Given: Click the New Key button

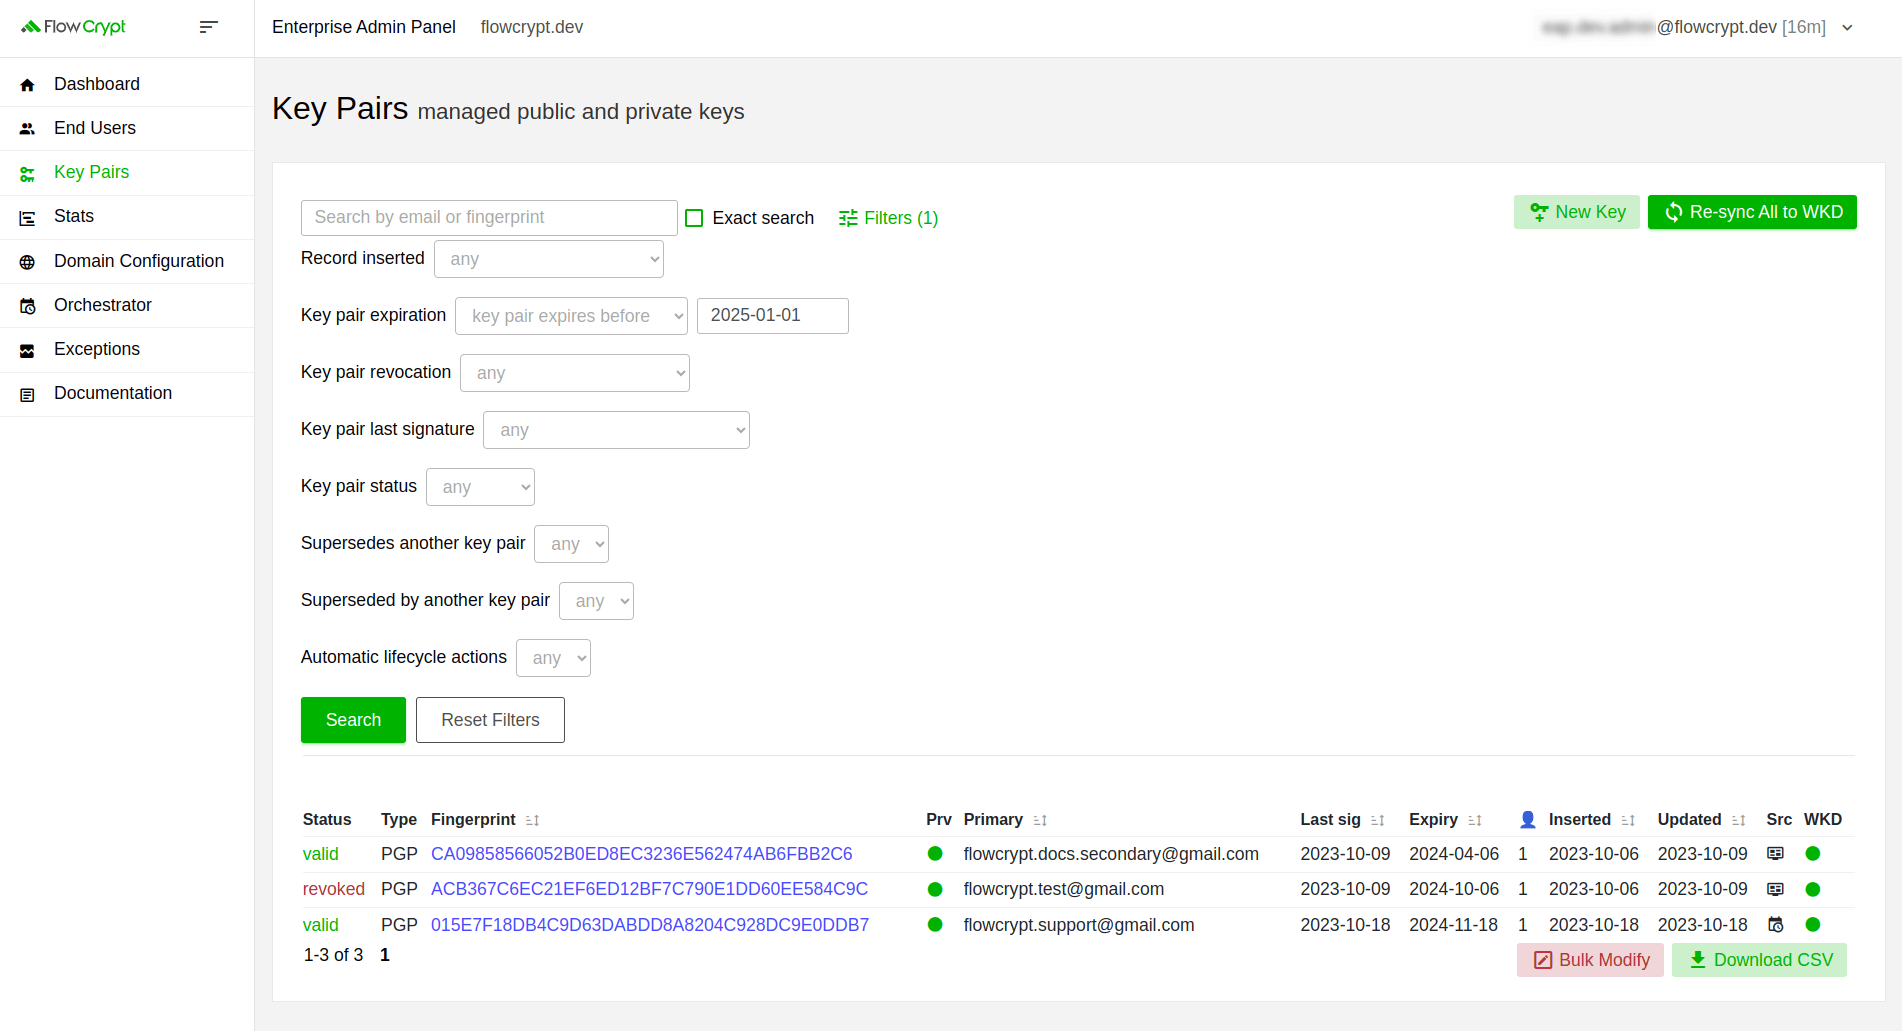Looking at the screenshot, I should pyautogui.click(x=1576, y=212).
